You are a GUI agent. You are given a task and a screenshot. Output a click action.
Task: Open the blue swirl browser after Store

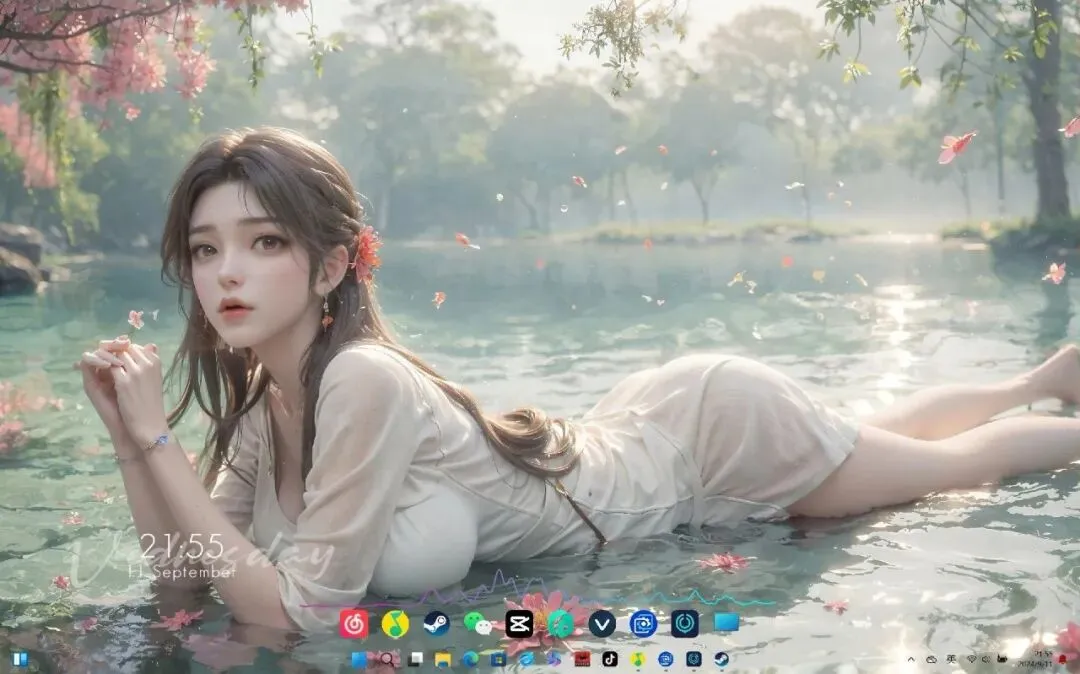(526, 660)
